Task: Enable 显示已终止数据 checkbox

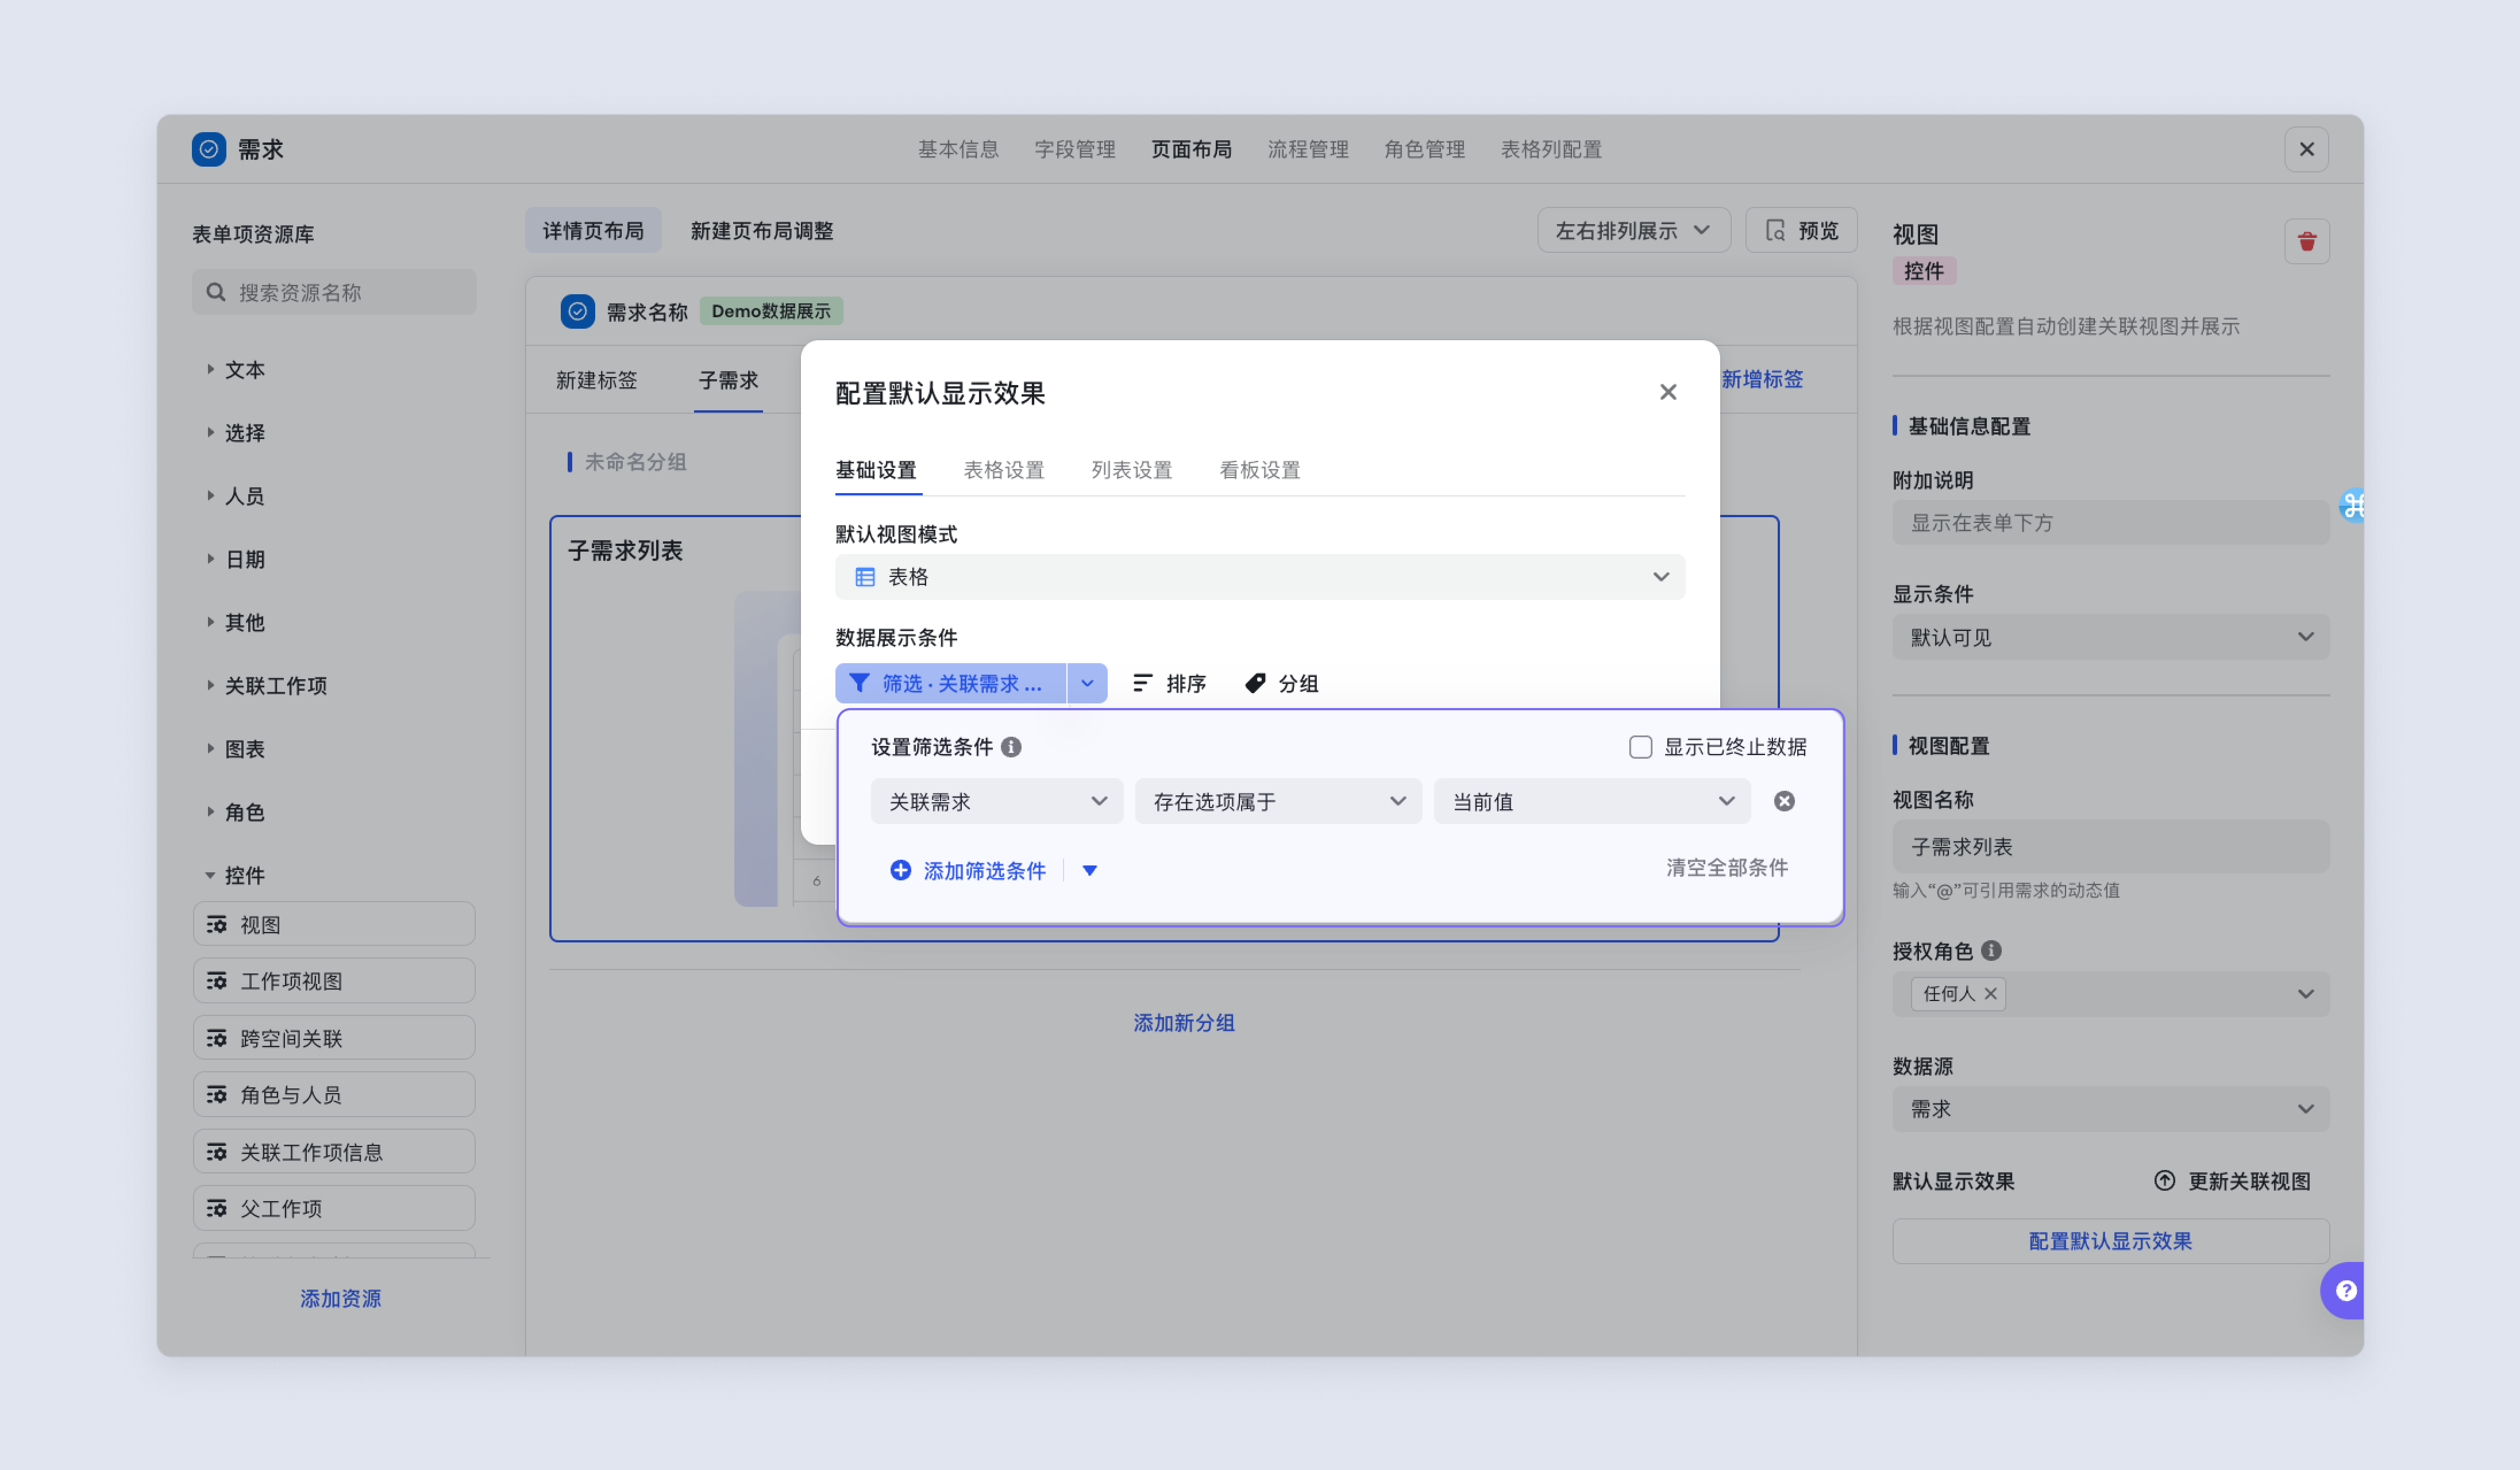Action: click(1640, 747)
